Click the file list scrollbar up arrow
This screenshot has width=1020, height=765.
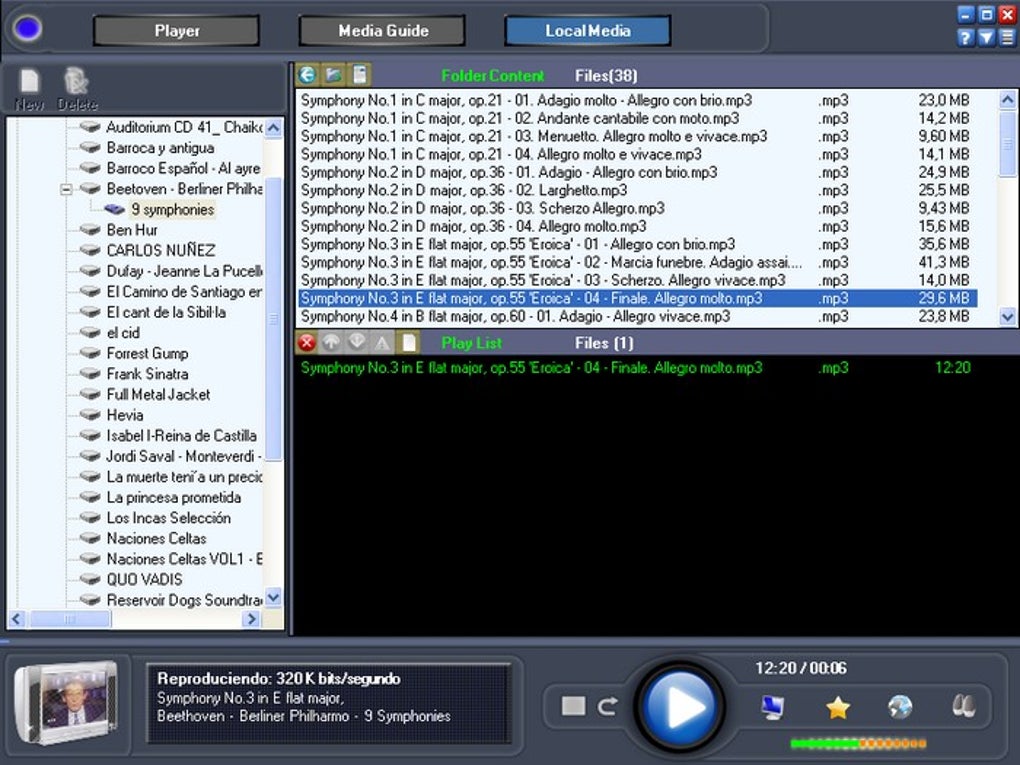[1007, 100]
